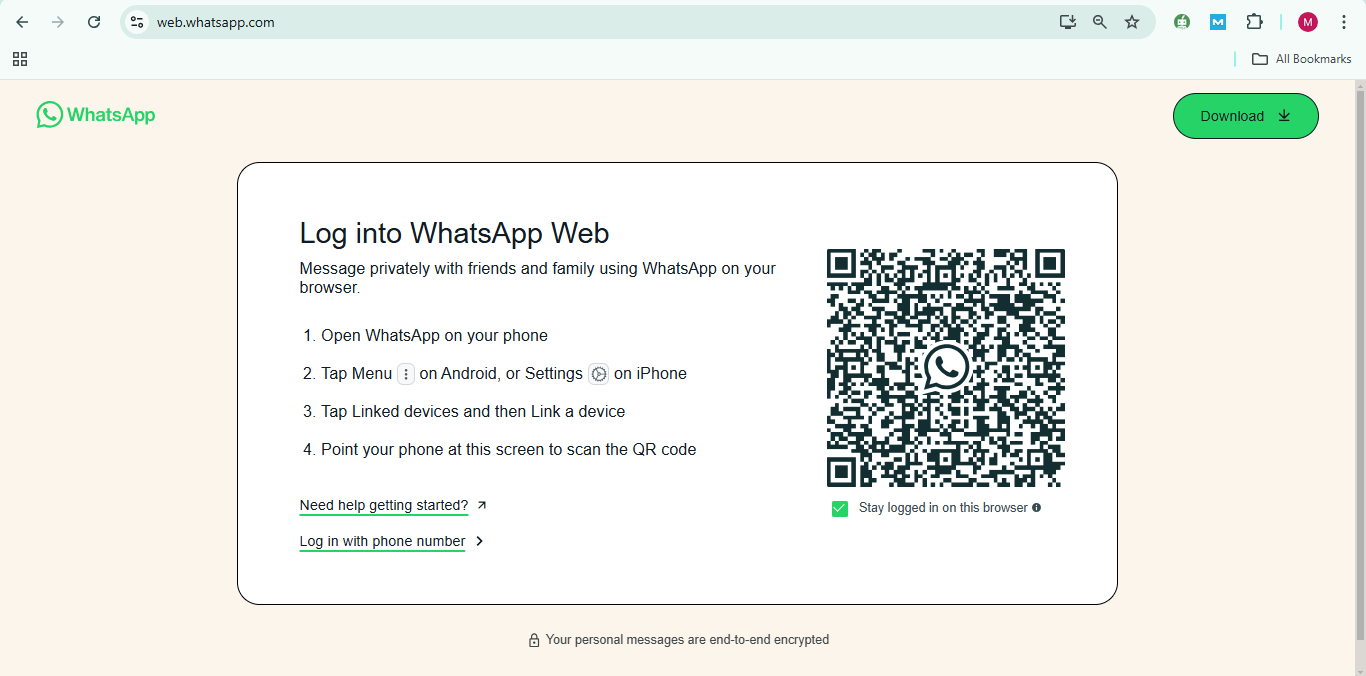This screenshot has width=1366, height=676.
Task: Expand Log in with phone number via its chevron
Action: tap(479, 541)
